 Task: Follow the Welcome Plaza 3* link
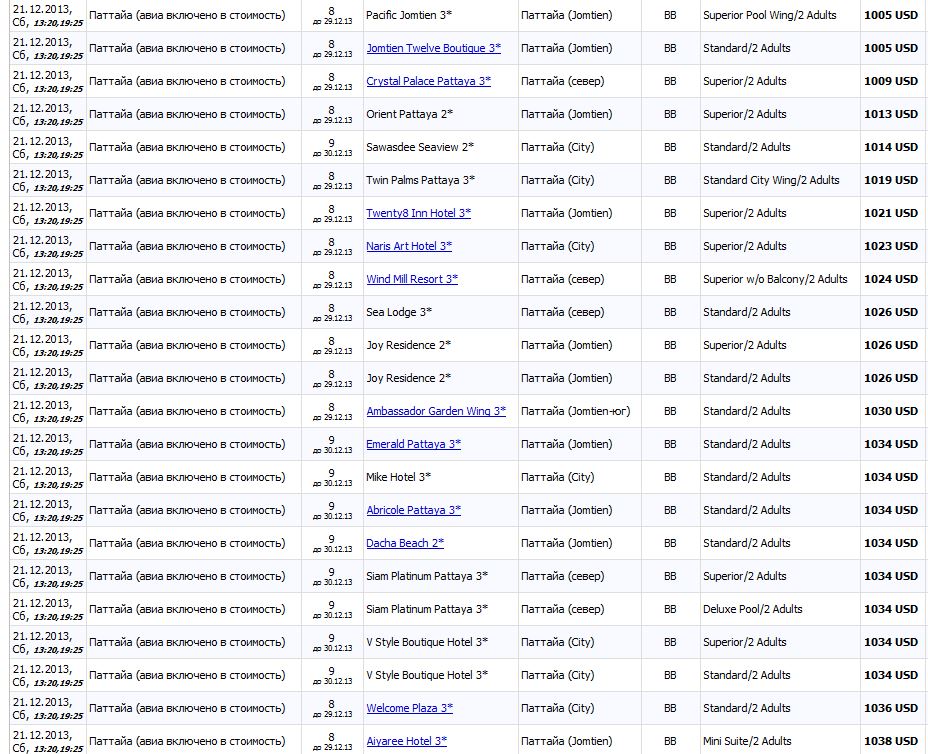point(409,708)
